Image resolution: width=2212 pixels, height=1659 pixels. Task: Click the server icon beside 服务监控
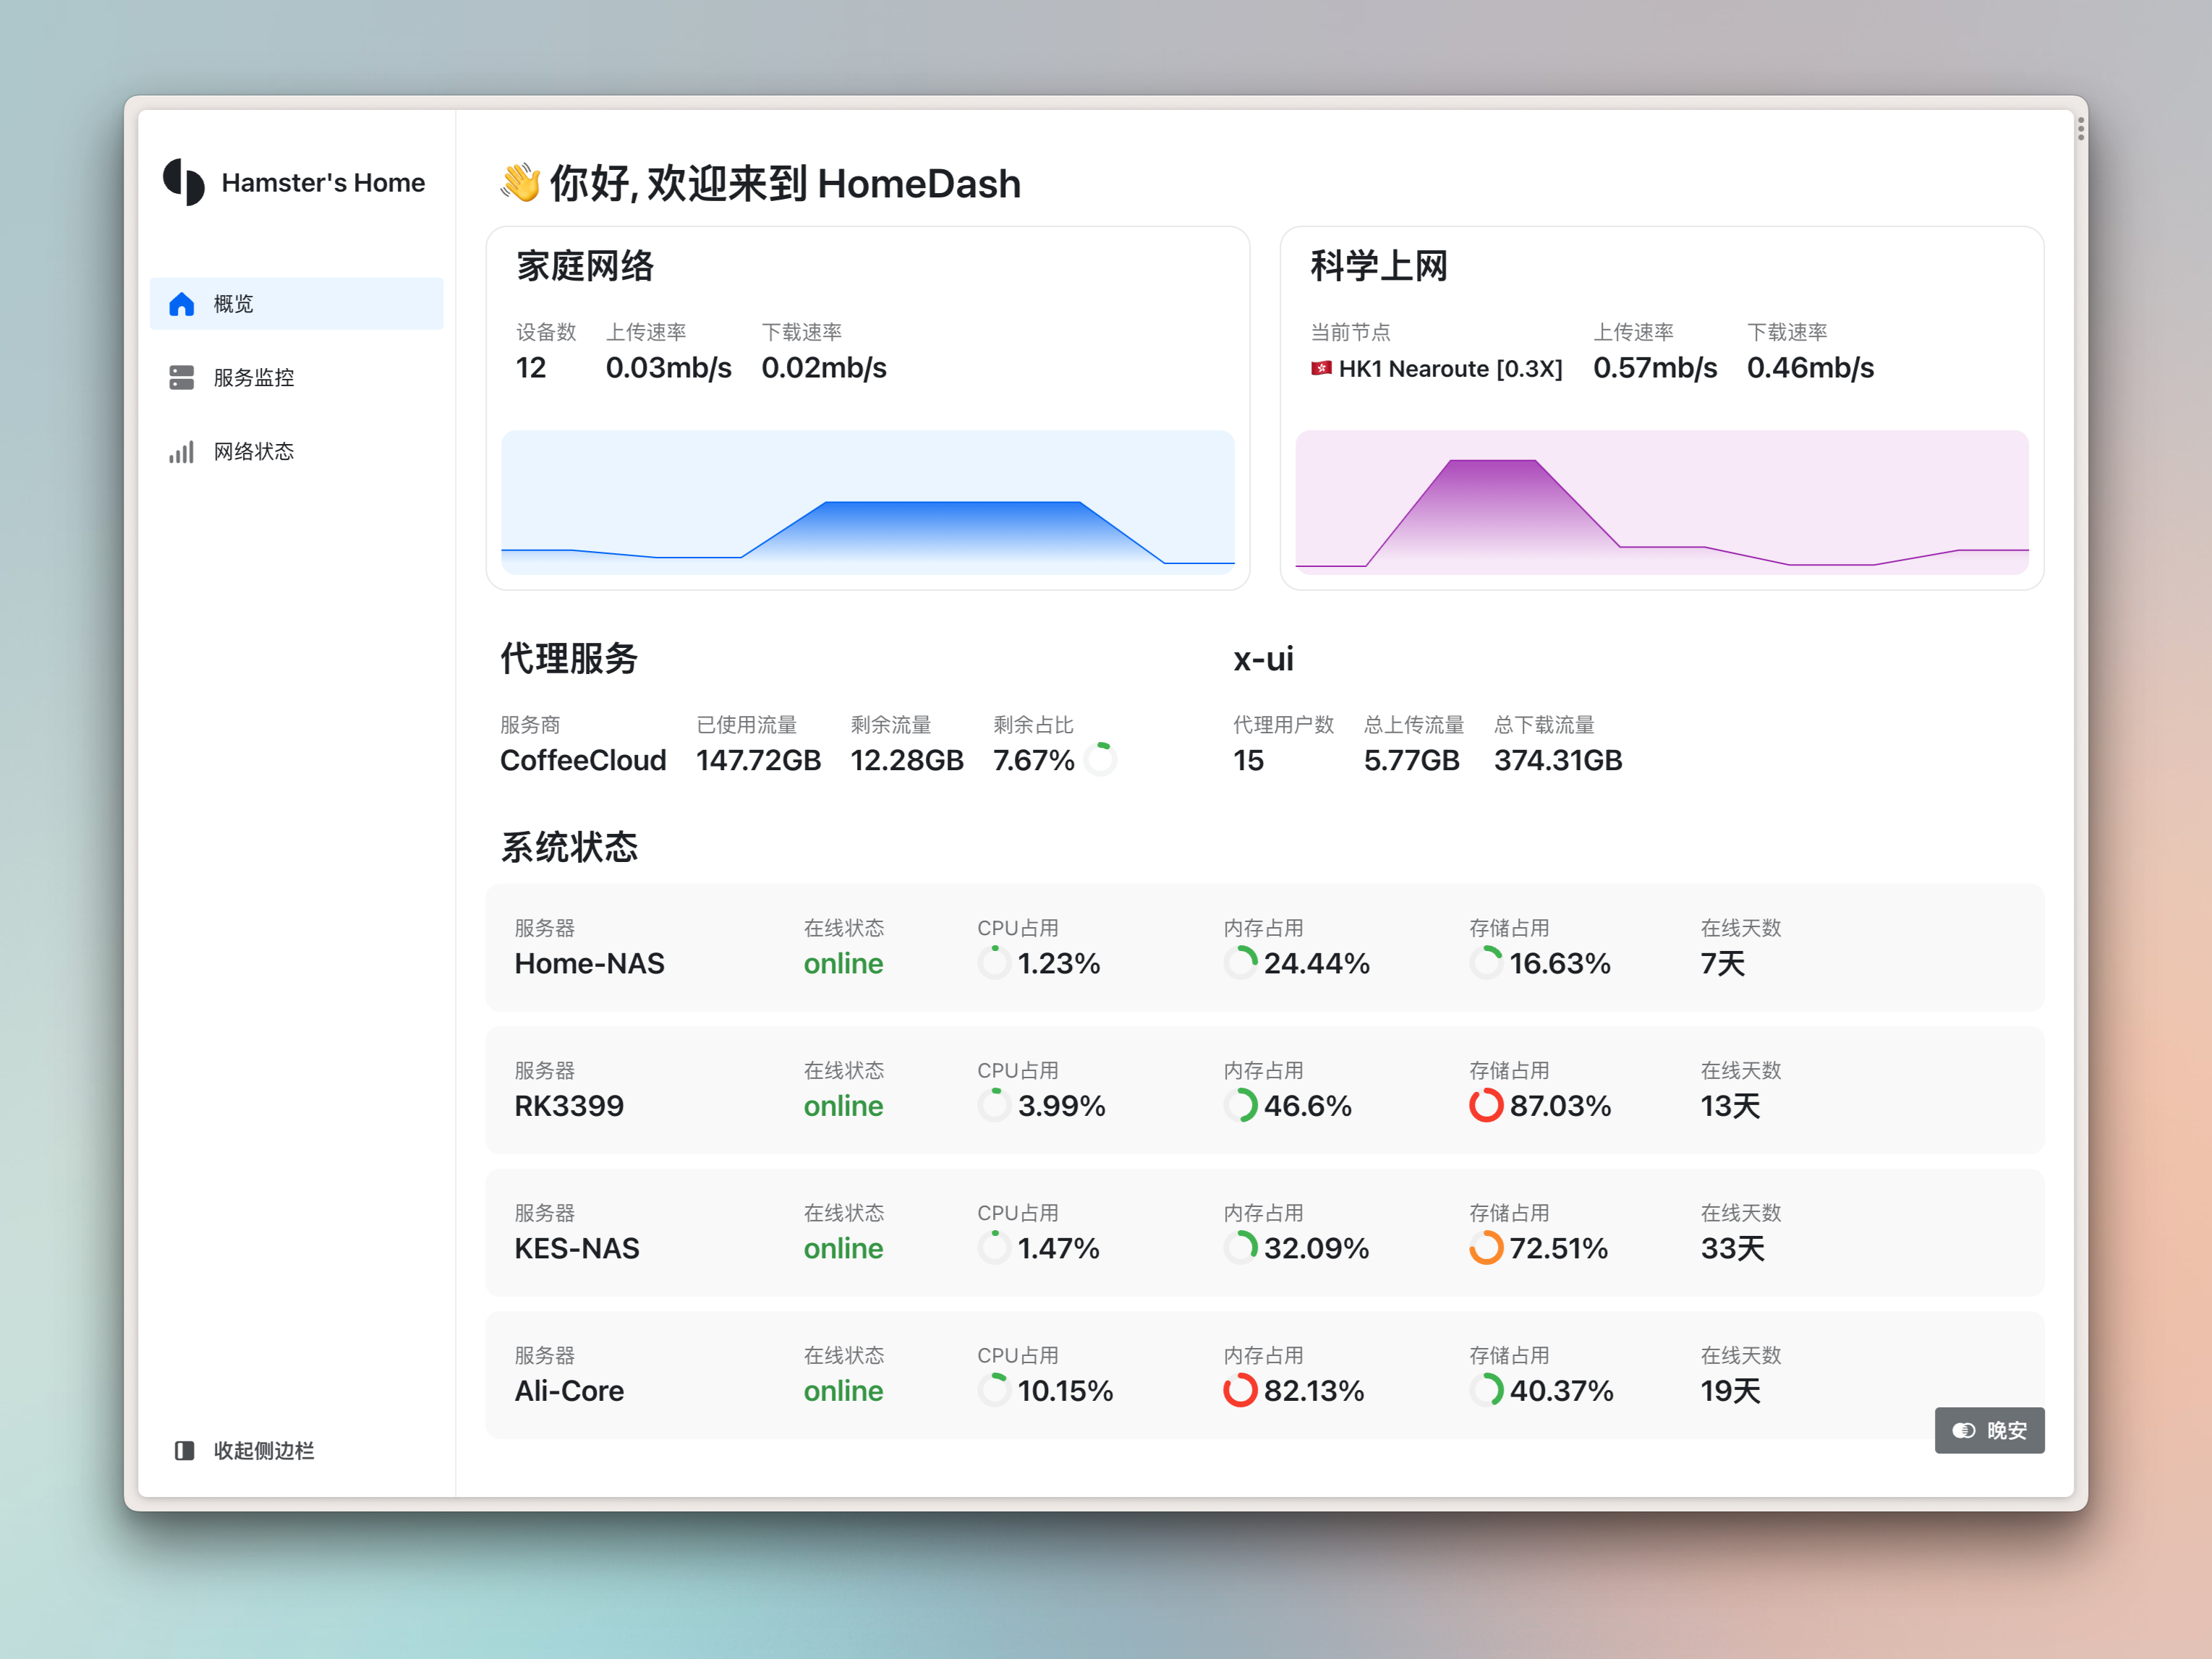(181, 377)
